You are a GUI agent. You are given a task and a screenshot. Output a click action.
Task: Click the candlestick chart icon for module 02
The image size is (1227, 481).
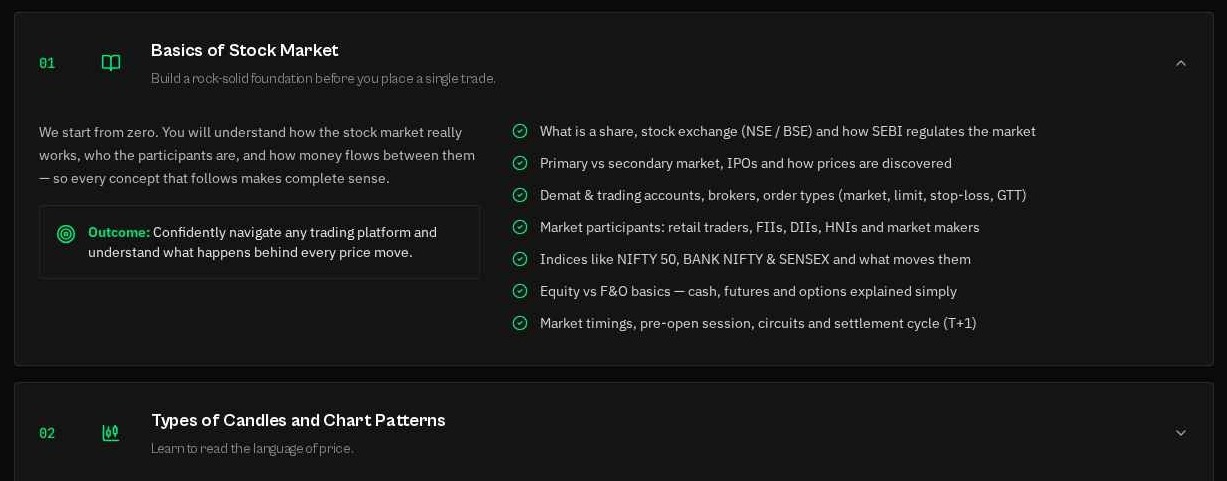111,433
